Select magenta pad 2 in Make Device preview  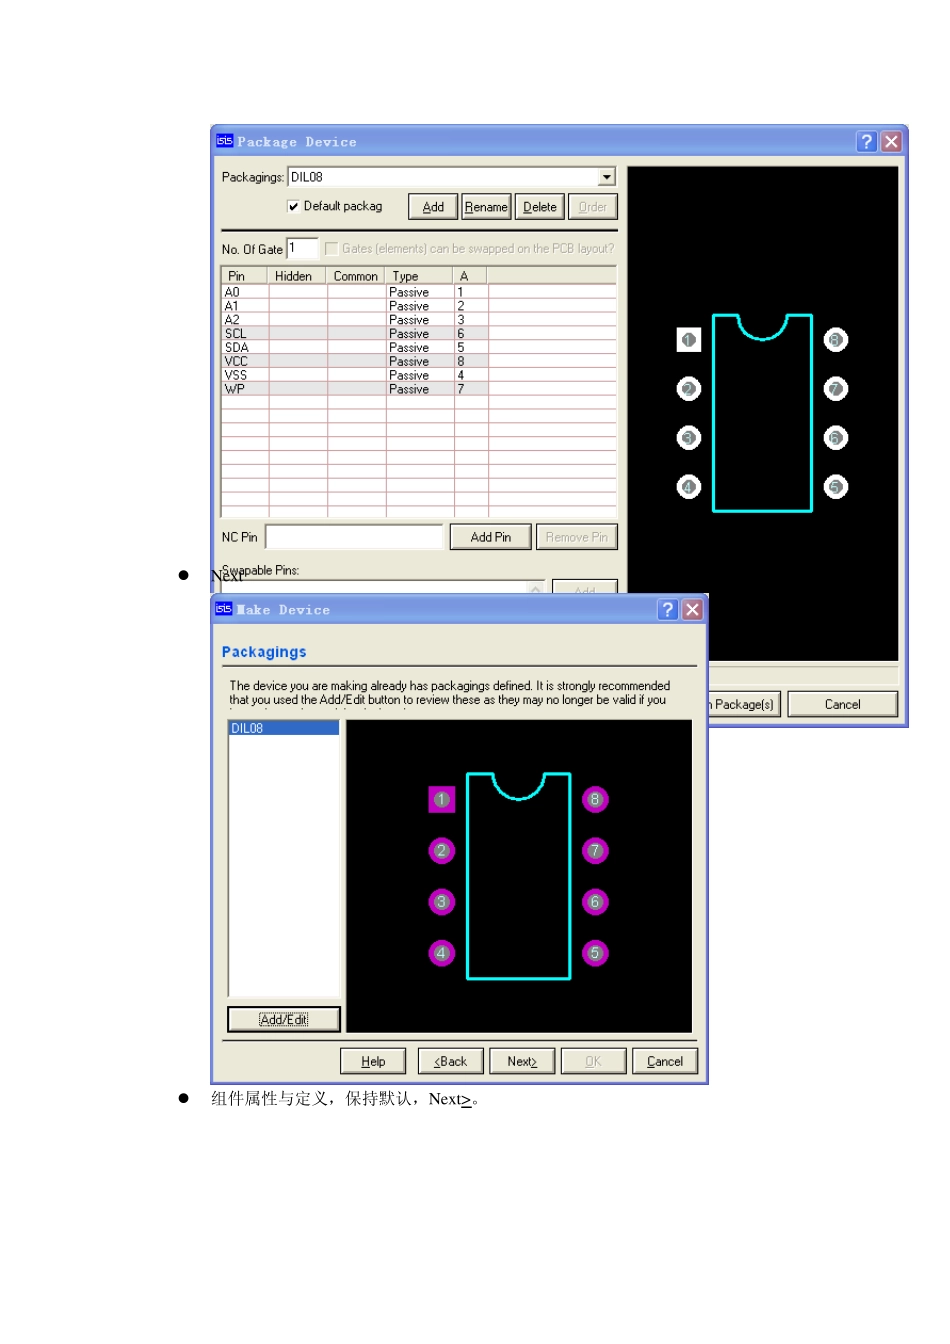tap(442, 851)
